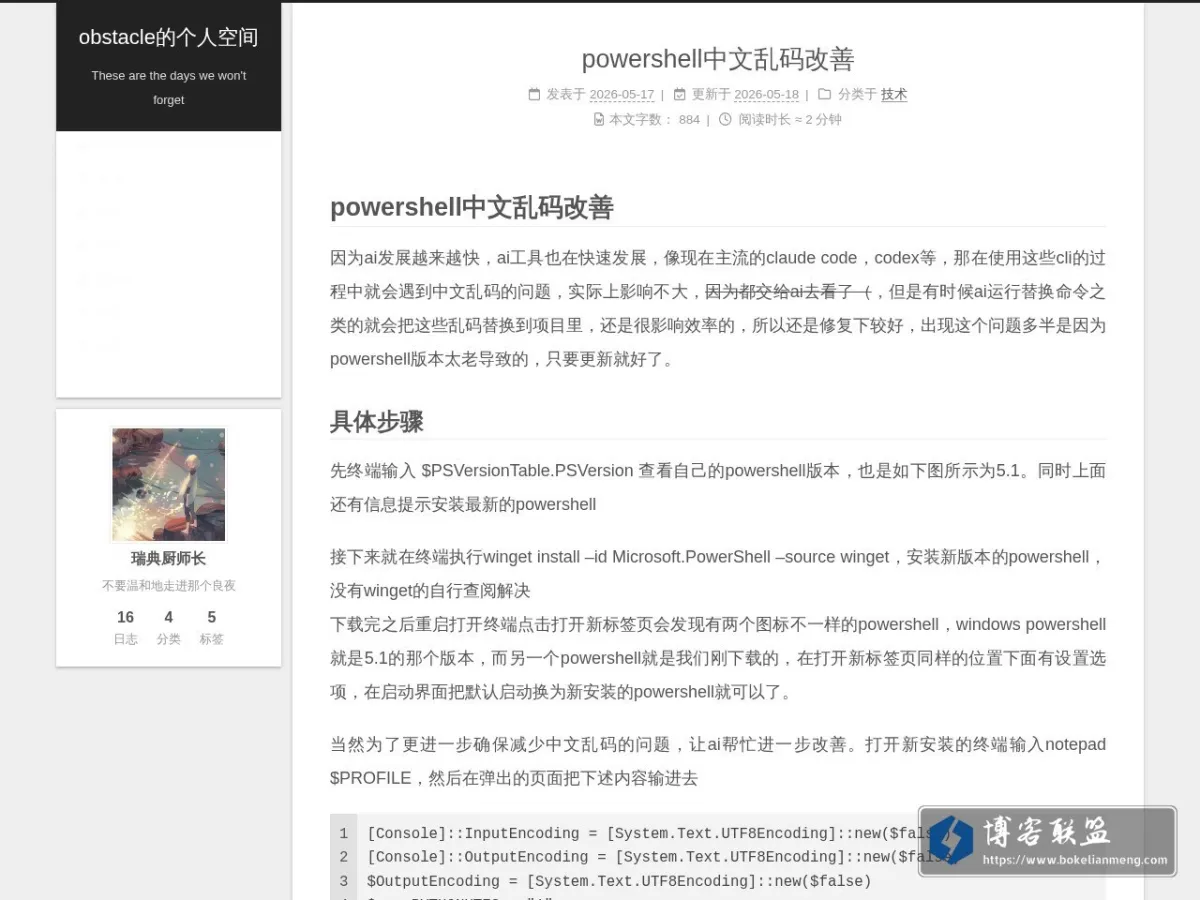
Task: Open the obstacle的个人空间 site title
Action: [x=168, y=37]
